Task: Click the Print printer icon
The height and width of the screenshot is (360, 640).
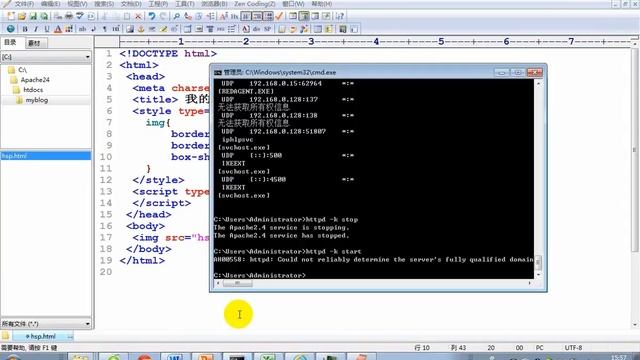Action: (x=69, y=16)
